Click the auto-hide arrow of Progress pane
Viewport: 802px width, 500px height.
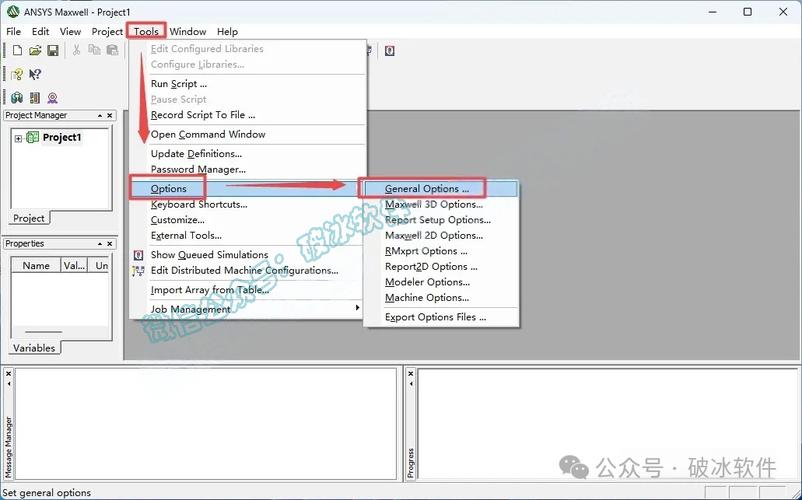click(x=411, y=383)
